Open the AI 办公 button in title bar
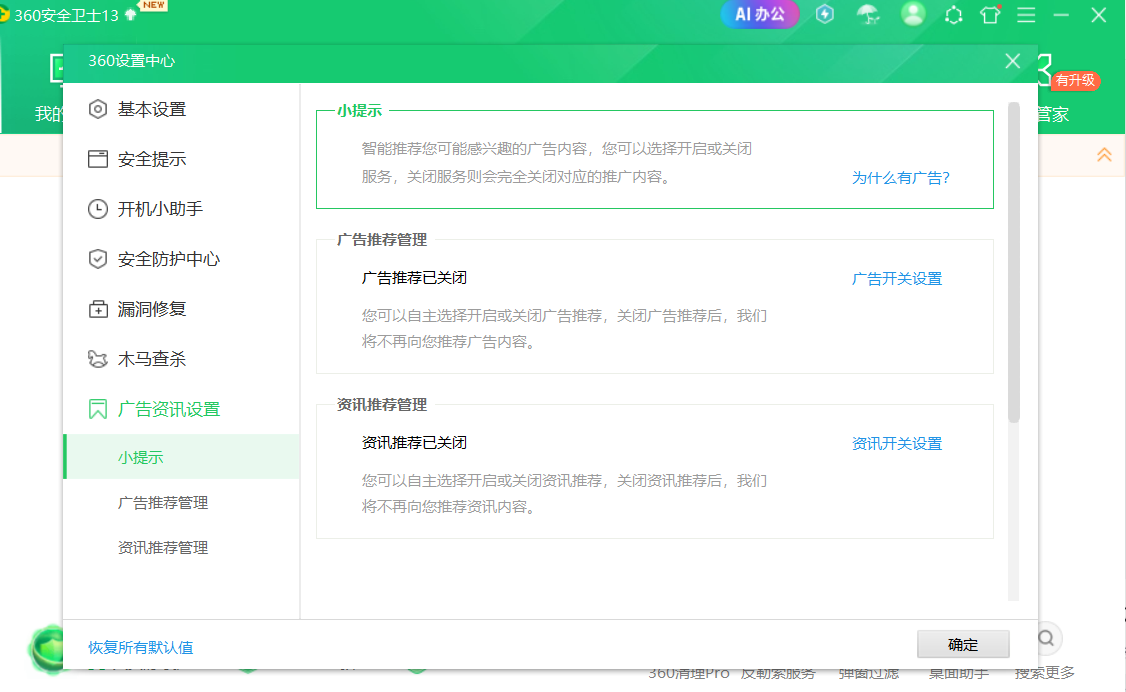The width and height of the screenshot is (1126, 692). point(760,14)
